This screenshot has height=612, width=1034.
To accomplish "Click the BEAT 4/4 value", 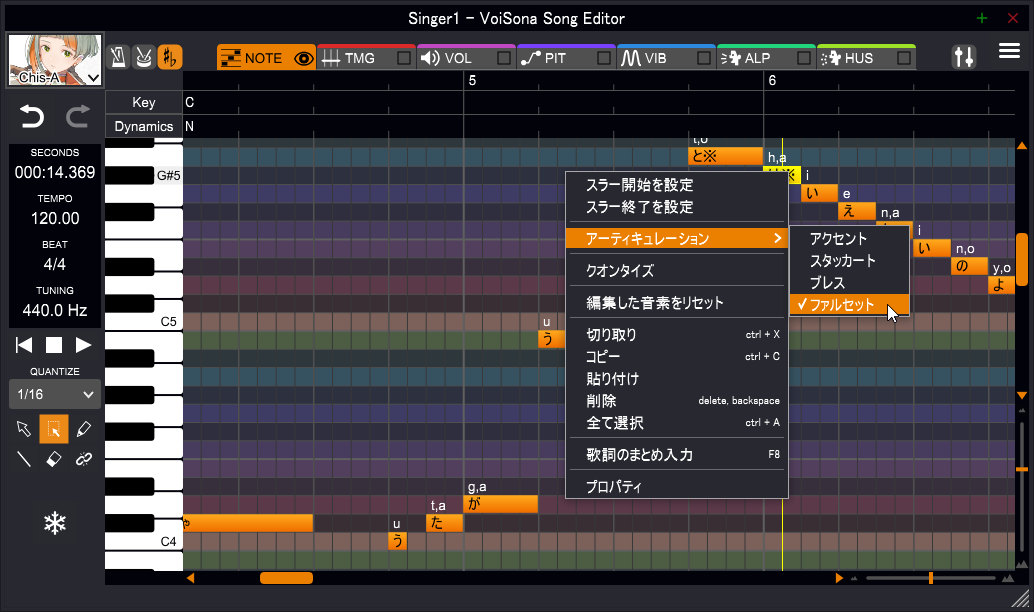I will (x=55, y=264).
